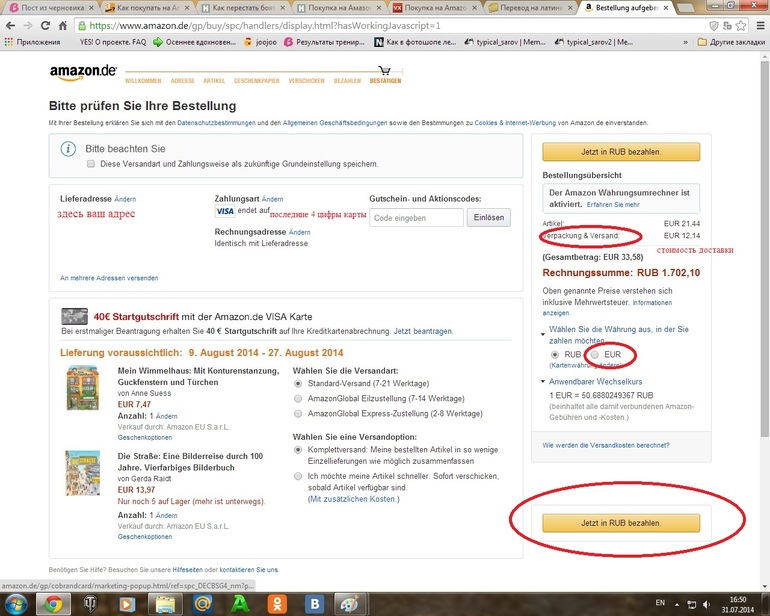Open Google Chrome from the taskbar
Image resolution: width=770 pixels, height=616 pixels.
pos(54,604)
